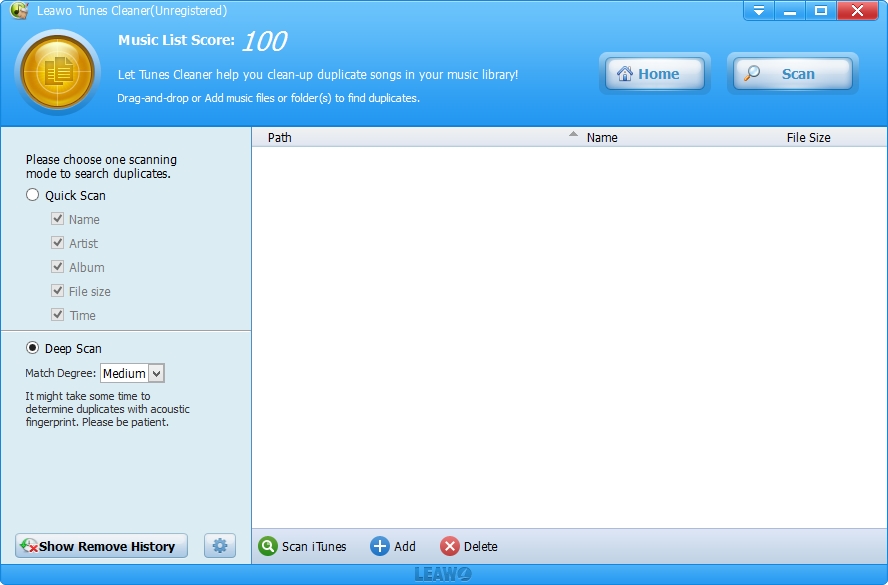Toggle the Album checkbox
This screenshot has width=888, height=585.
tap(58, 267)
